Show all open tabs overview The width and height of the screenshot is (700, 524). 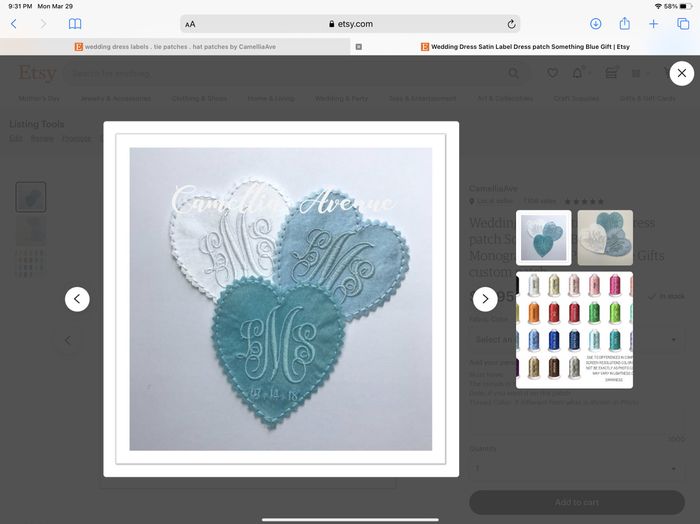pos(683,24)
